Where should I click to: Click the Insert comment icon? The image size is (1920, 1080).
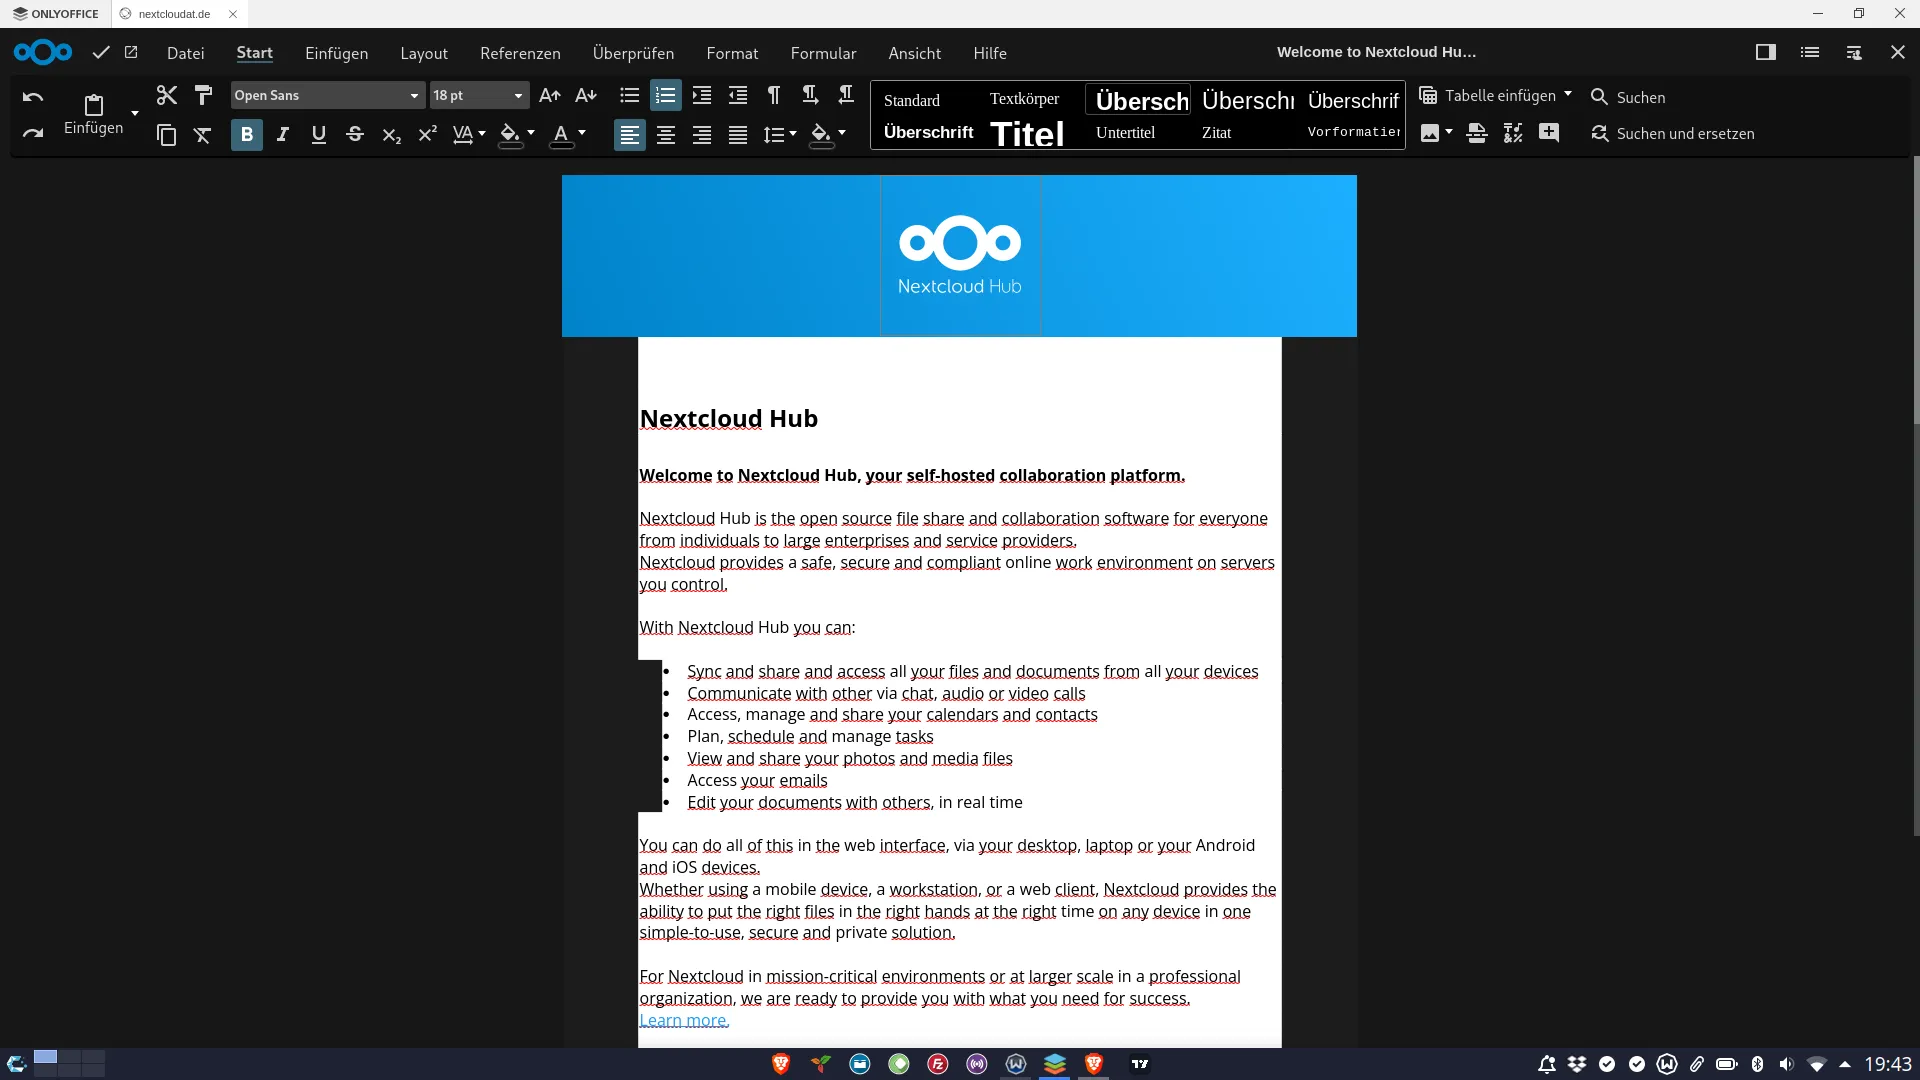[1549, 133]
